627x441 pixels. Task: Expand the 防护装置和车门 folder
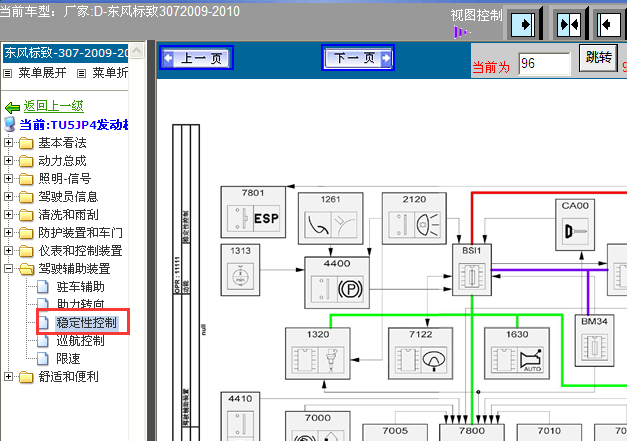point(8,232)
